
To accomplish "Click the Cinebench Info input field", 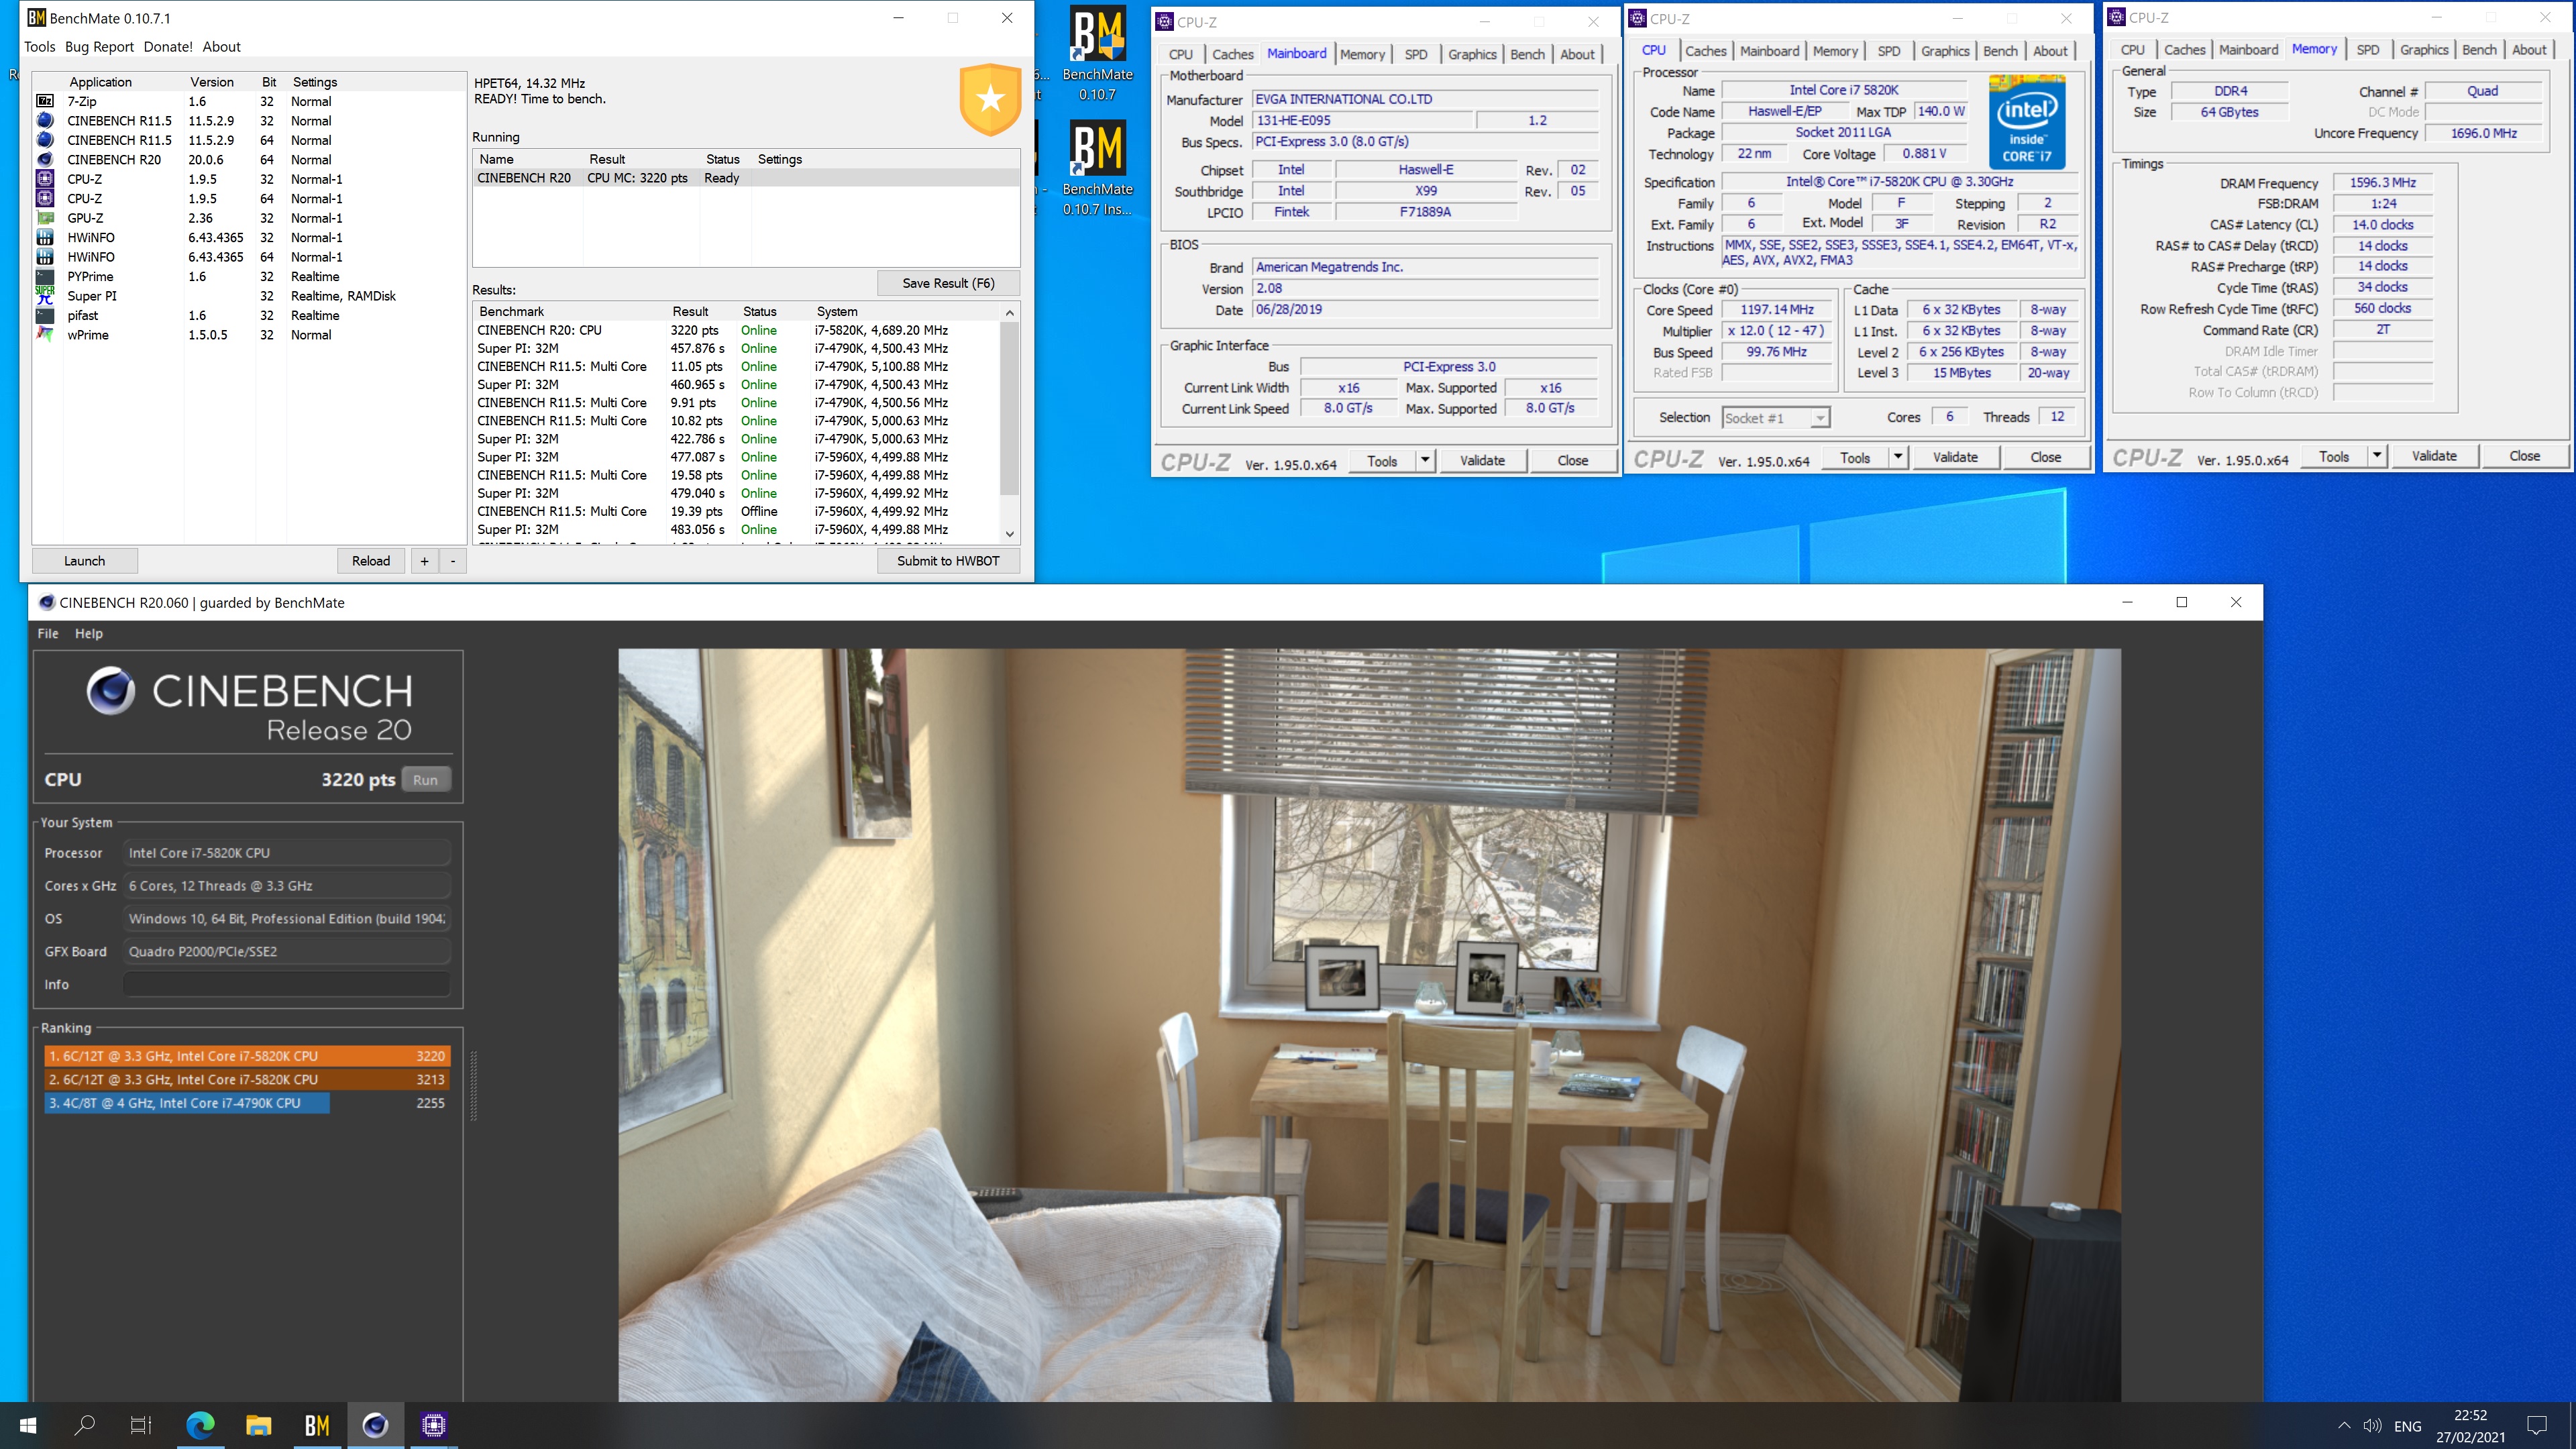I will click(286, 984).
